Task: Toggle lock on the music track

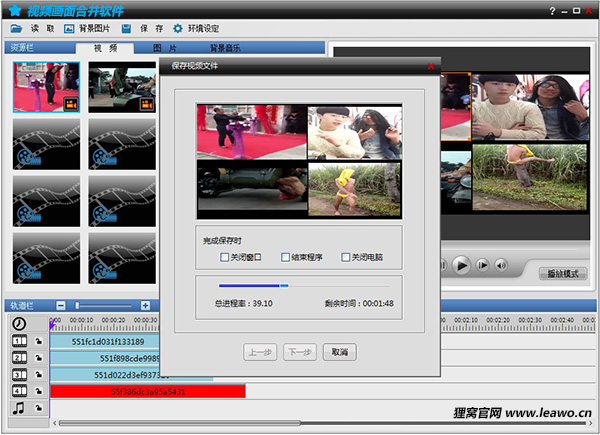Action: point(39,408)
